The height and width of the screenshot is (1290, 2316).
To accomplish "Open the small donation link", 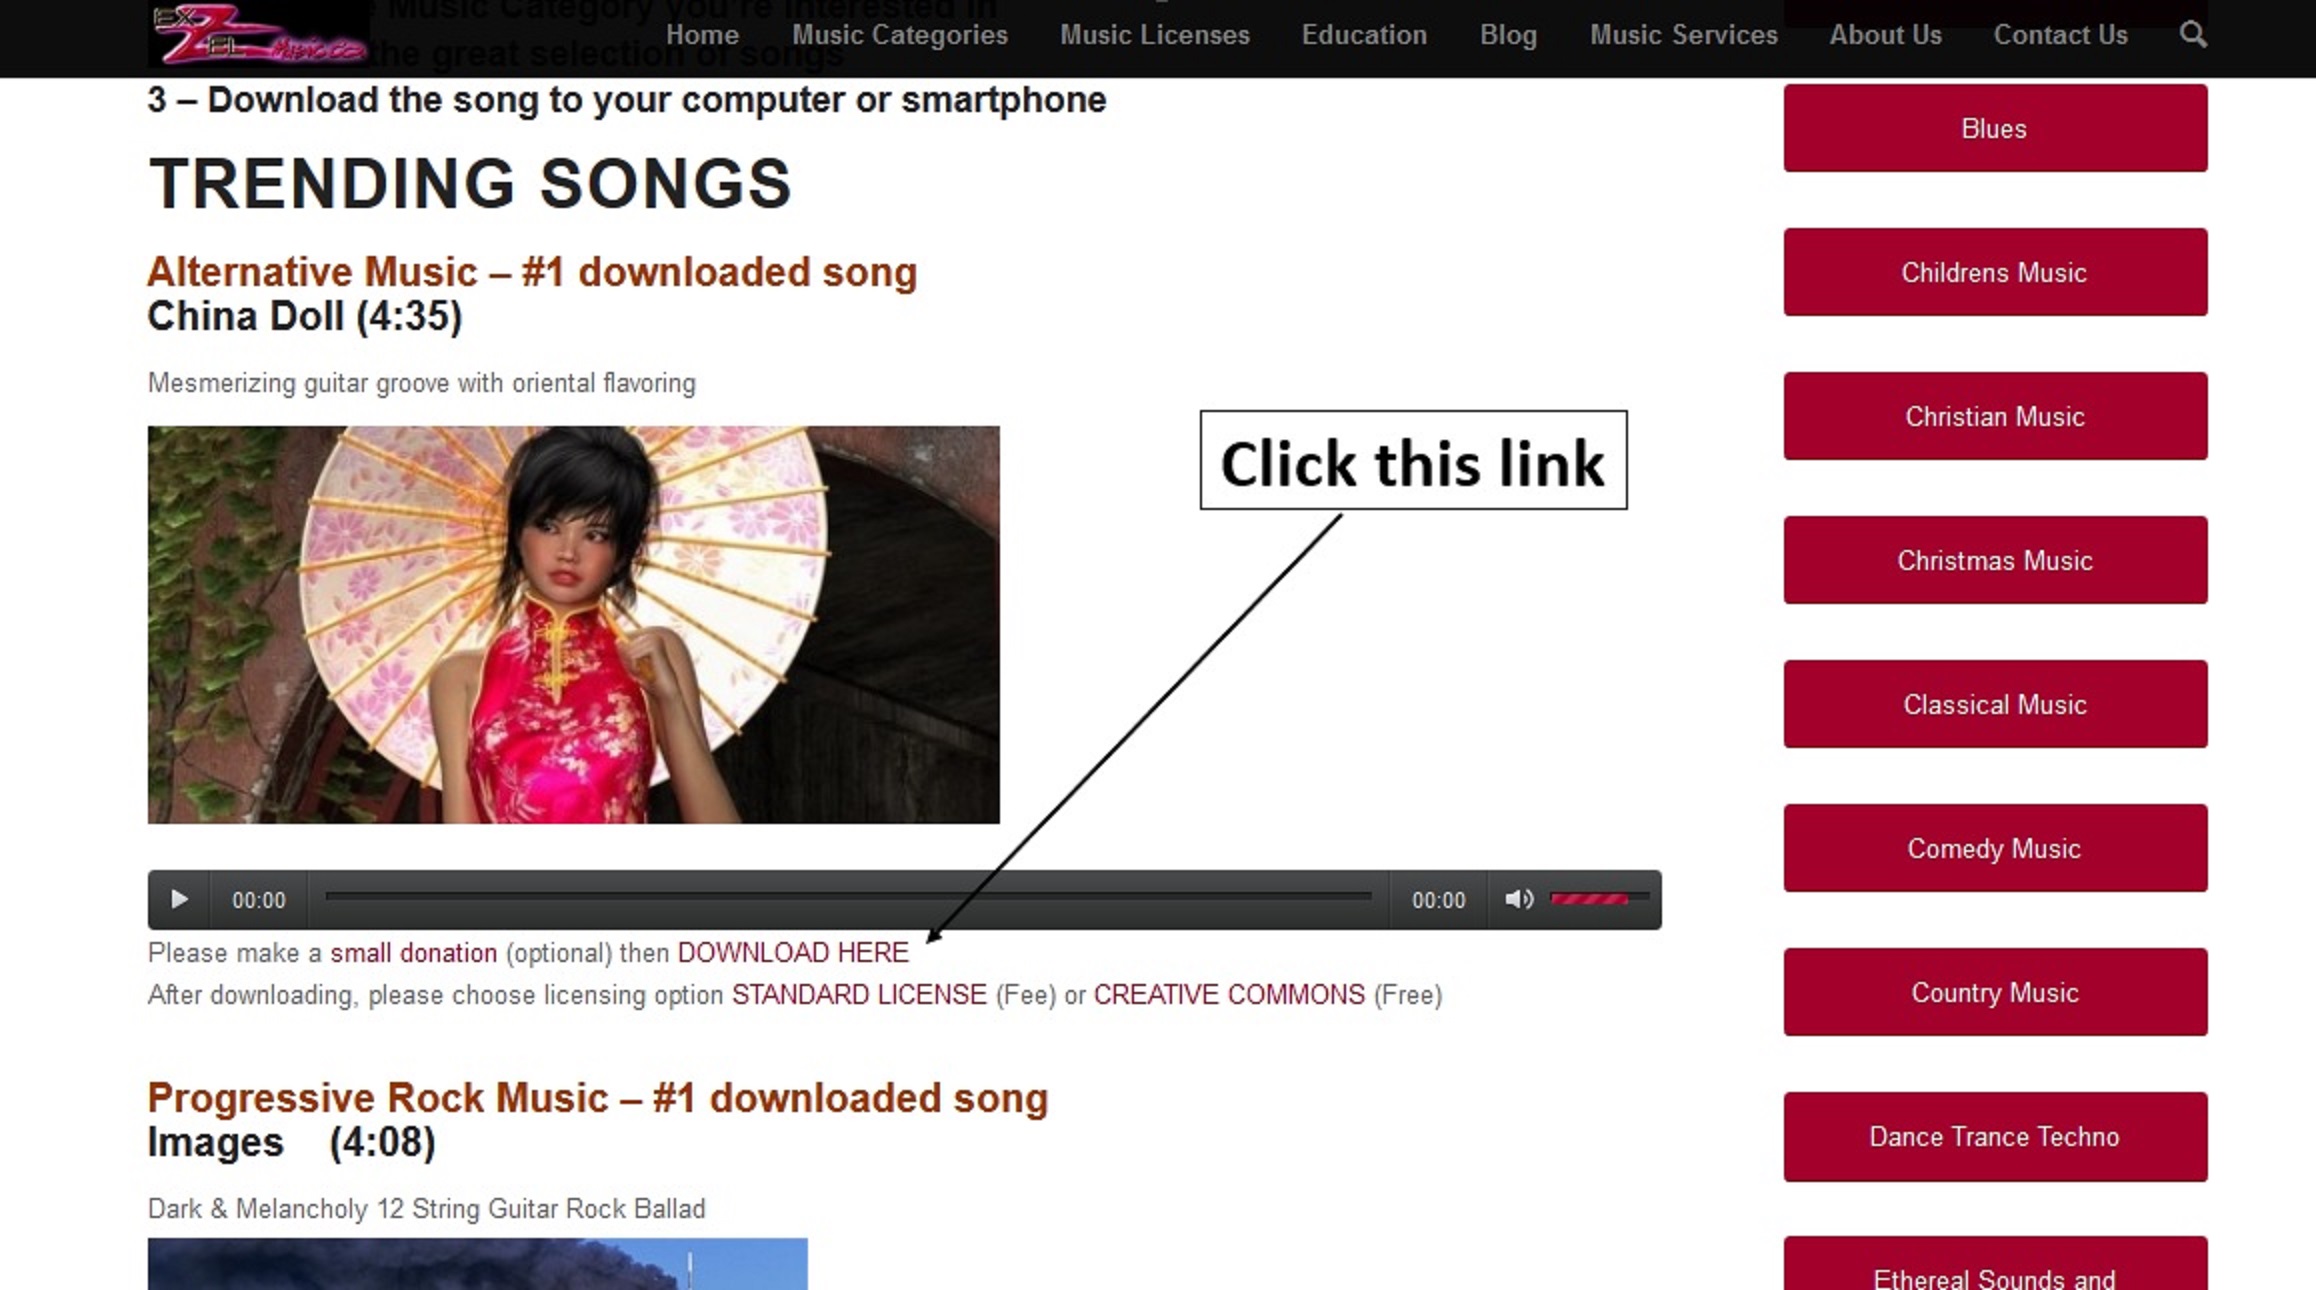I will point(413,952).
